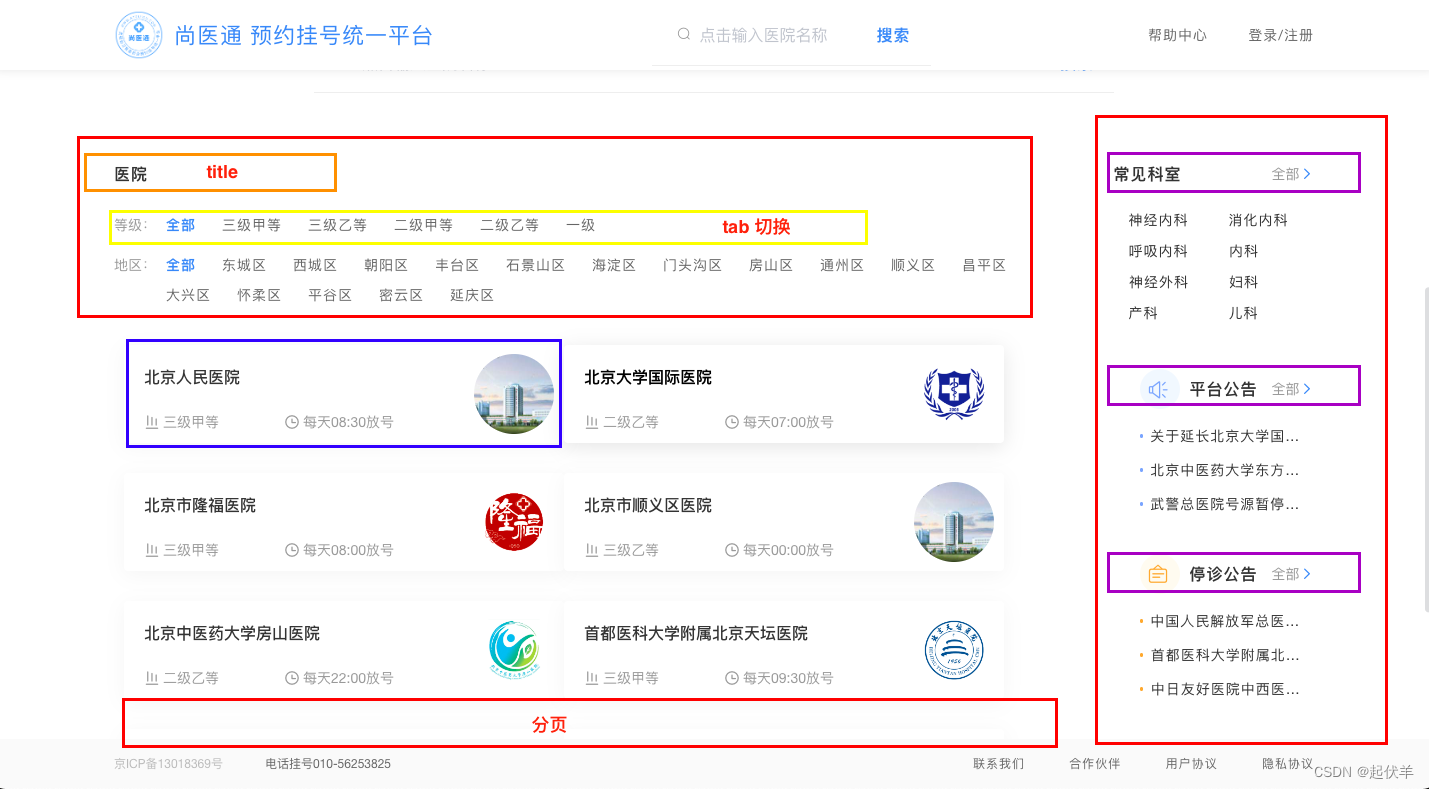
Task: Filter hospitals by 三级乙等
Action: click(x=337, y=225)
